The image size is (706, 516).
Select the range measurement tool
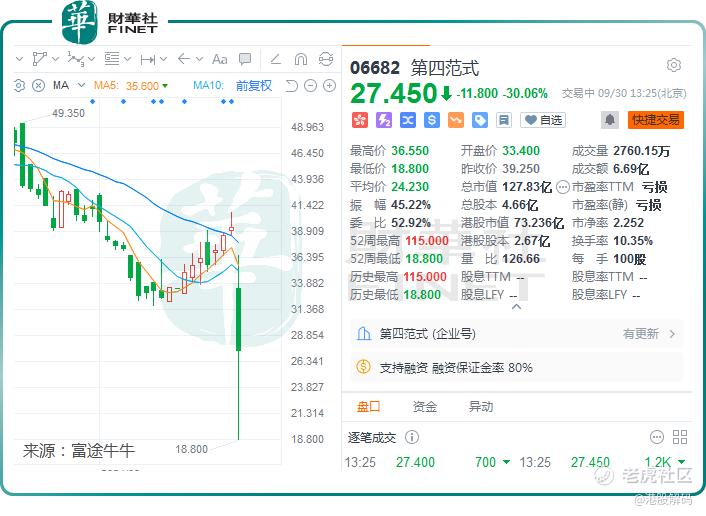coord(148,59)
